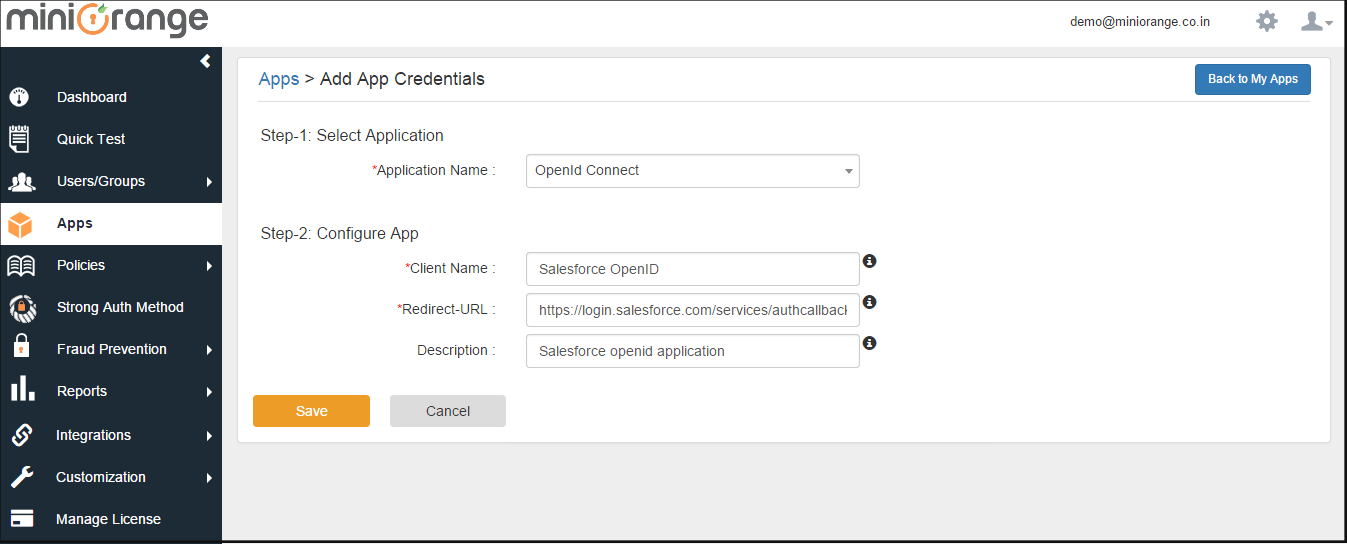Click the info icon beside Redirect-URL
Image resolution: width=1347 pixels, height=544 pixels.
click(x=869, y=302)
